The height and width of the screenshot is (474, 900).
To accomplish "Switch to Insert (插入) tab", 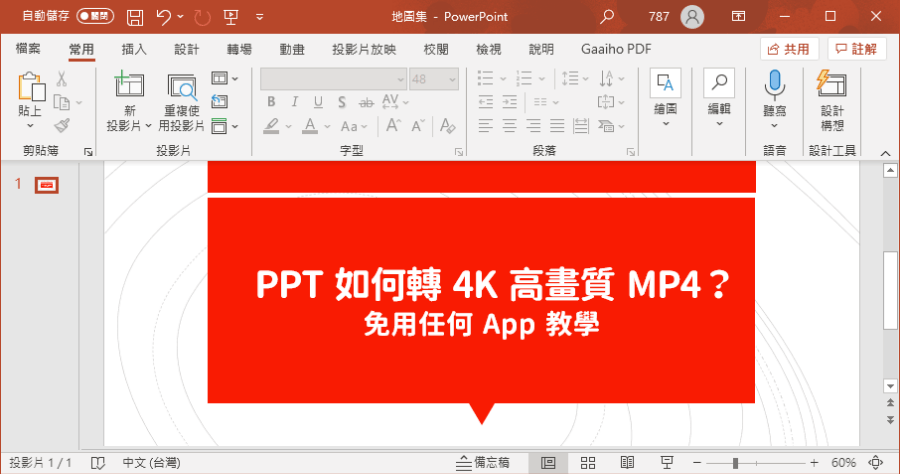I will [134, 49].
